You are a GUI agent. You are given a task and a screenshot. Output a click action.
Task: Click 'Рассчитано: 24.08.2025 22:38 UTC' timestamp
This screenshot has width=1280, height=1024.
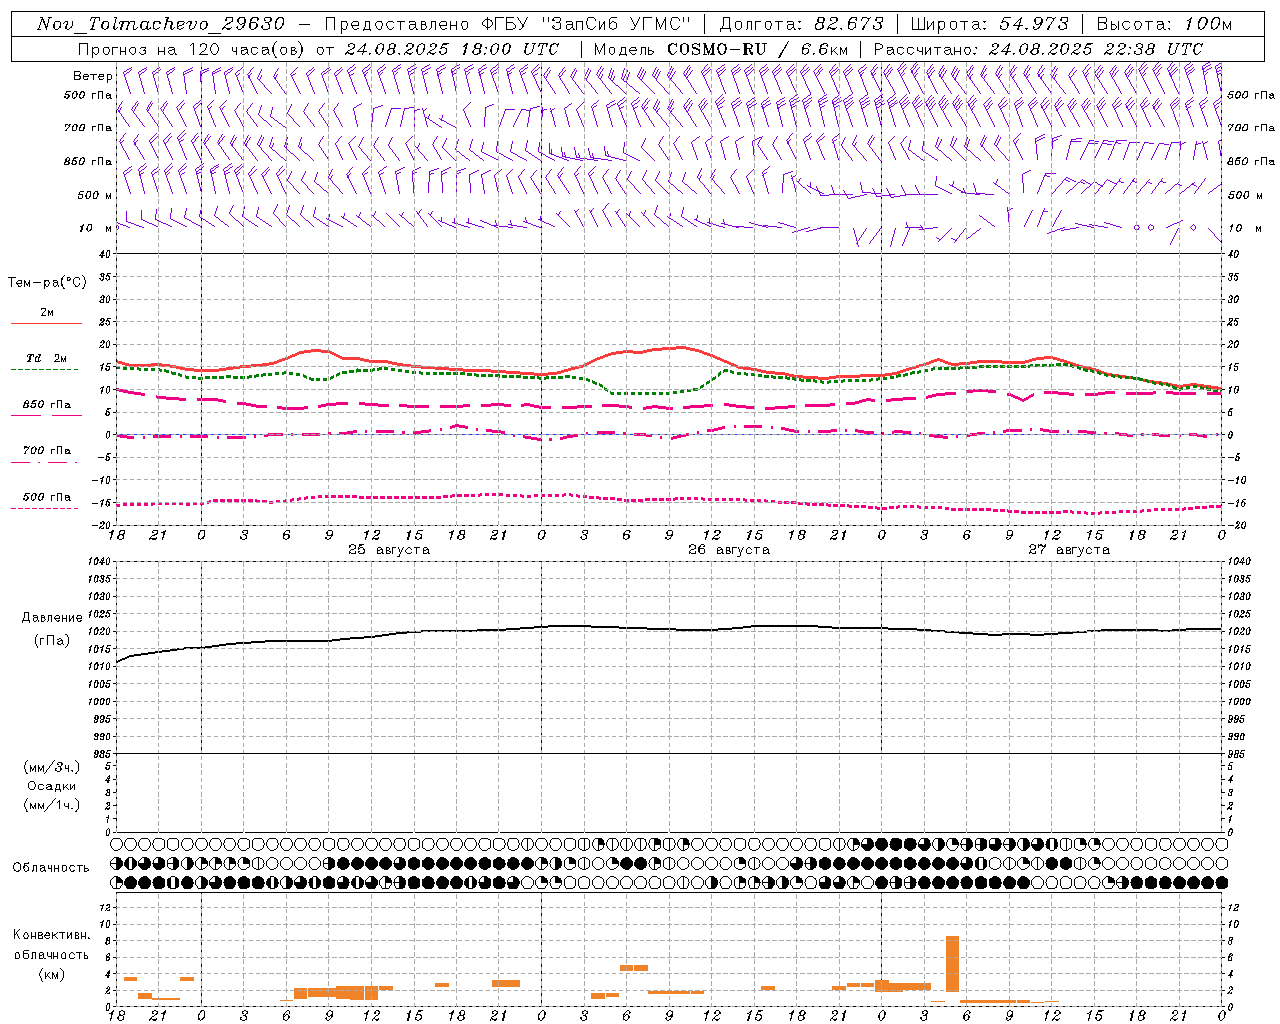1038,49
